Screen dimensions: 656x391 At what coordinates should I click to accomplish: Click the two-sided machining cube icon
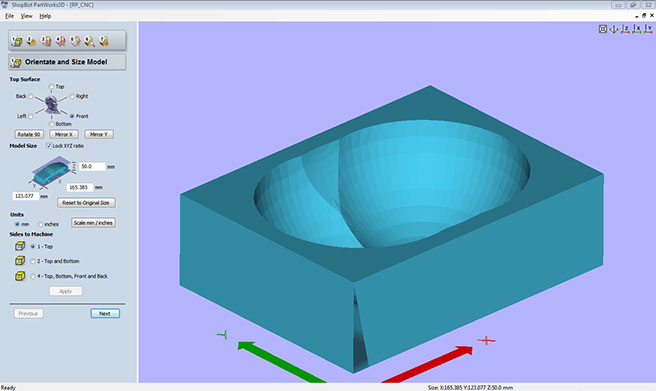point(20,261)
